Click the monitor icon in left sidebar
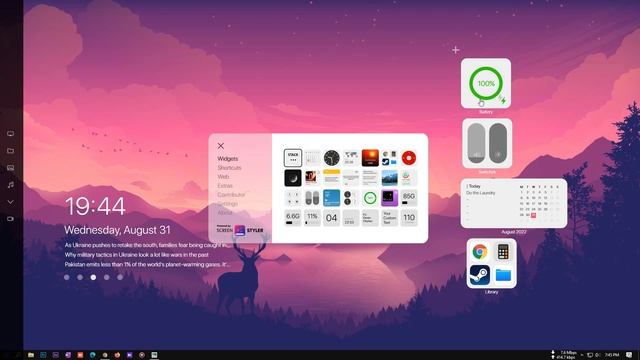 [11, 133]
